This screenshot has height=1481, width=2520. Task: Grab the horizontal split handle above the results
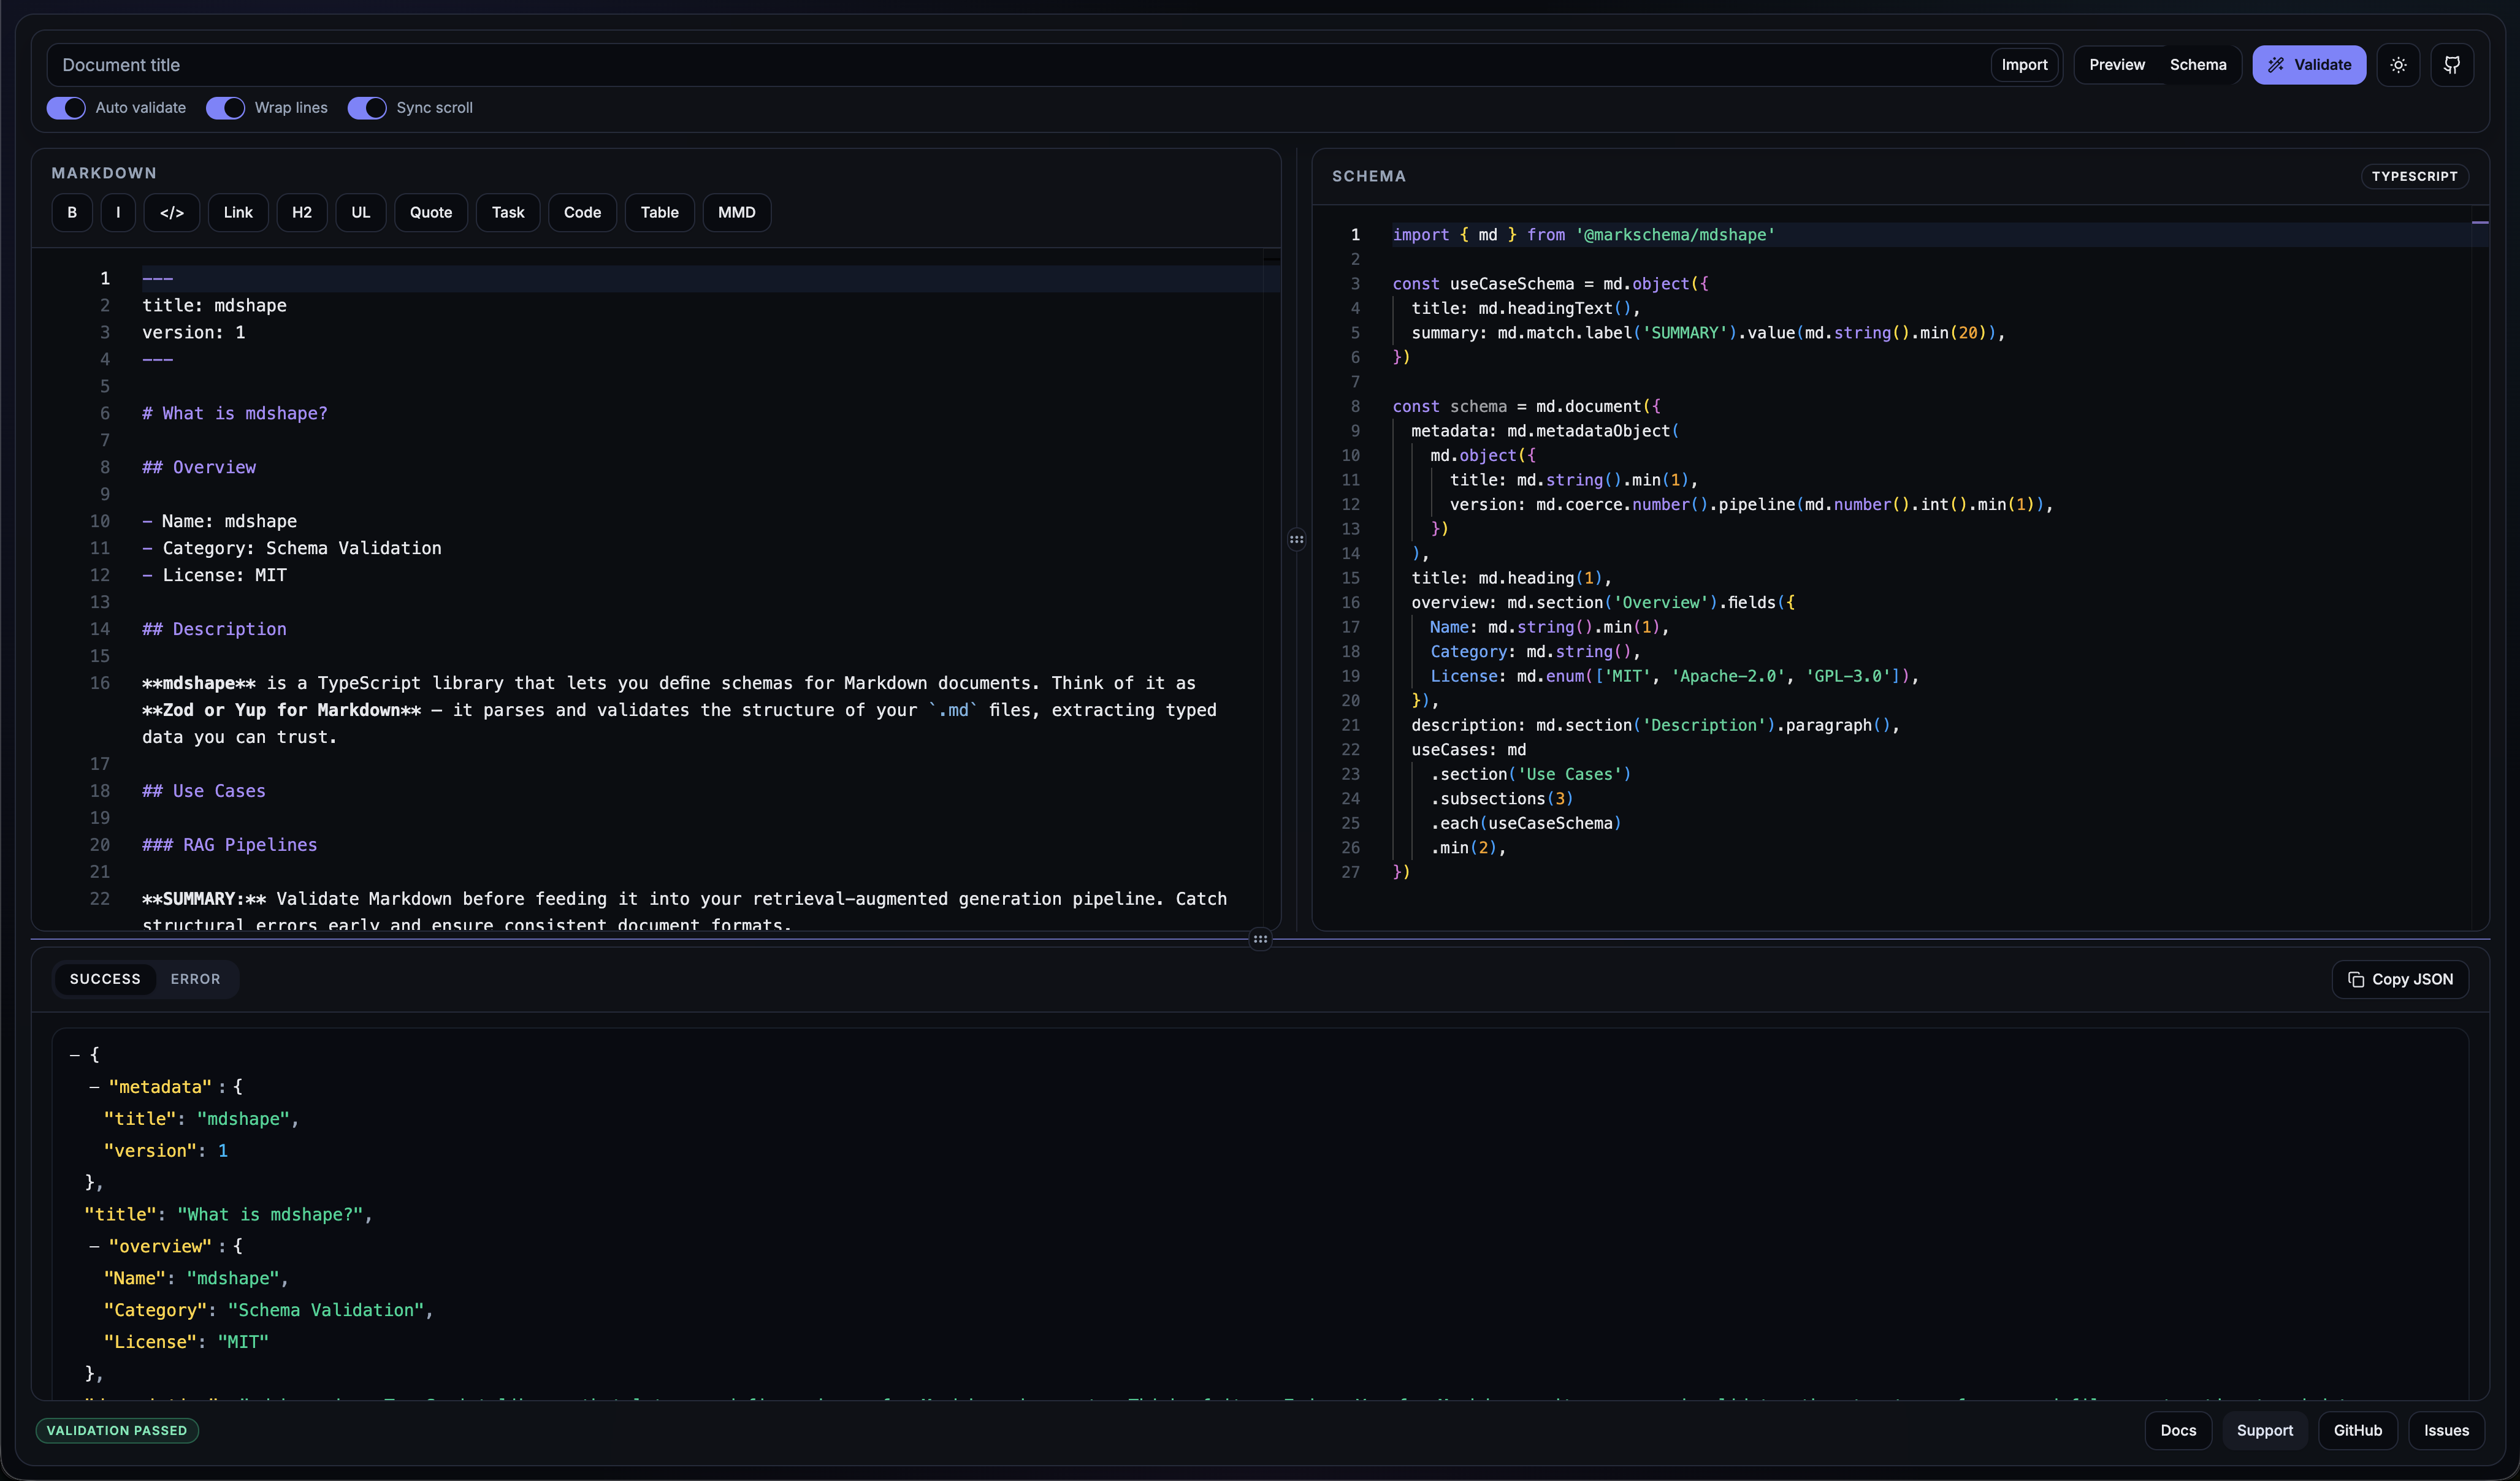pyautogui.click(x=1260, y=939)
